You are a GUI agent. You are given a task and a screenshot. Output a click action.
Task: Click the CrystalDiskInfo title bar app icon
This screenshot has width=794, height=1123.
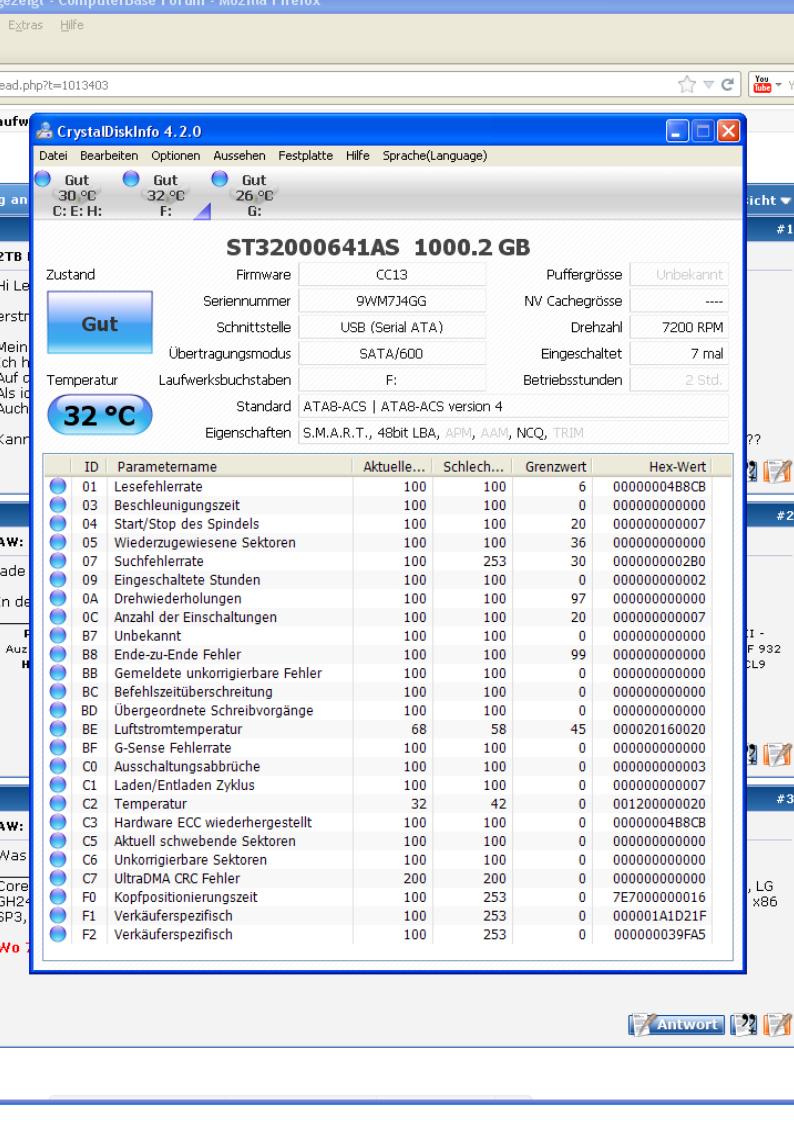(44, 131)
